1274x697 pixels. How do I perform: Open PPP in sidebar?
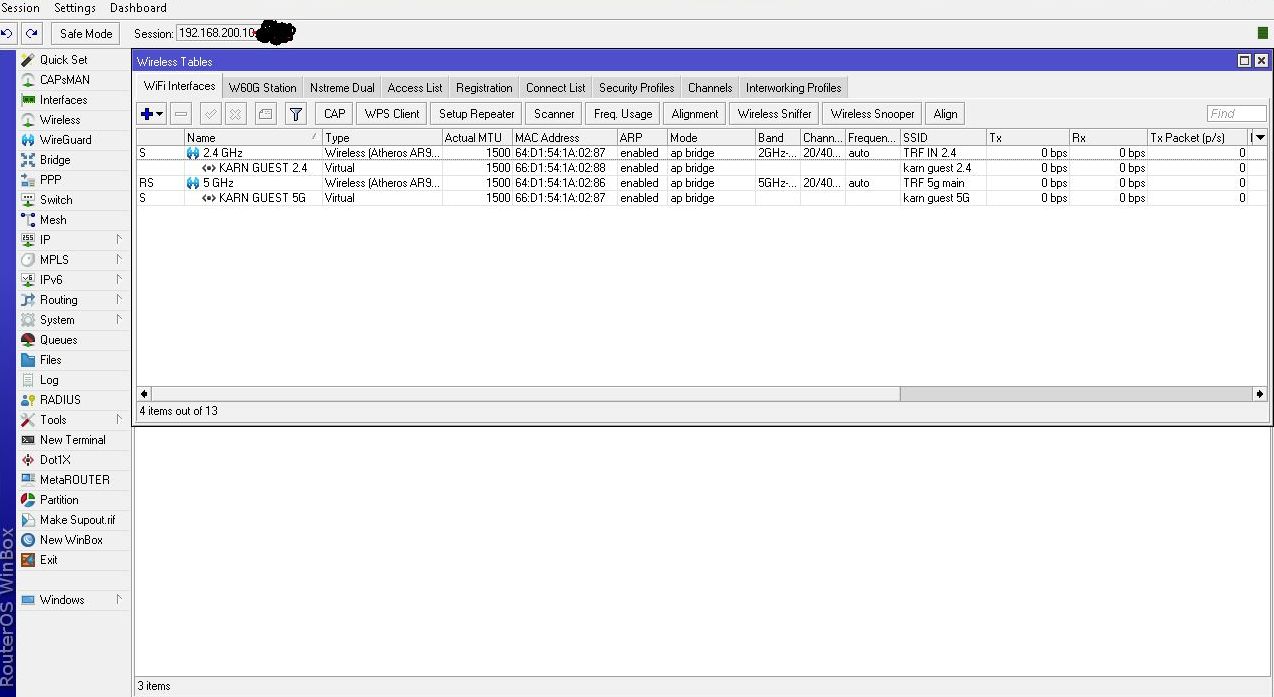[x=50, y=180]
